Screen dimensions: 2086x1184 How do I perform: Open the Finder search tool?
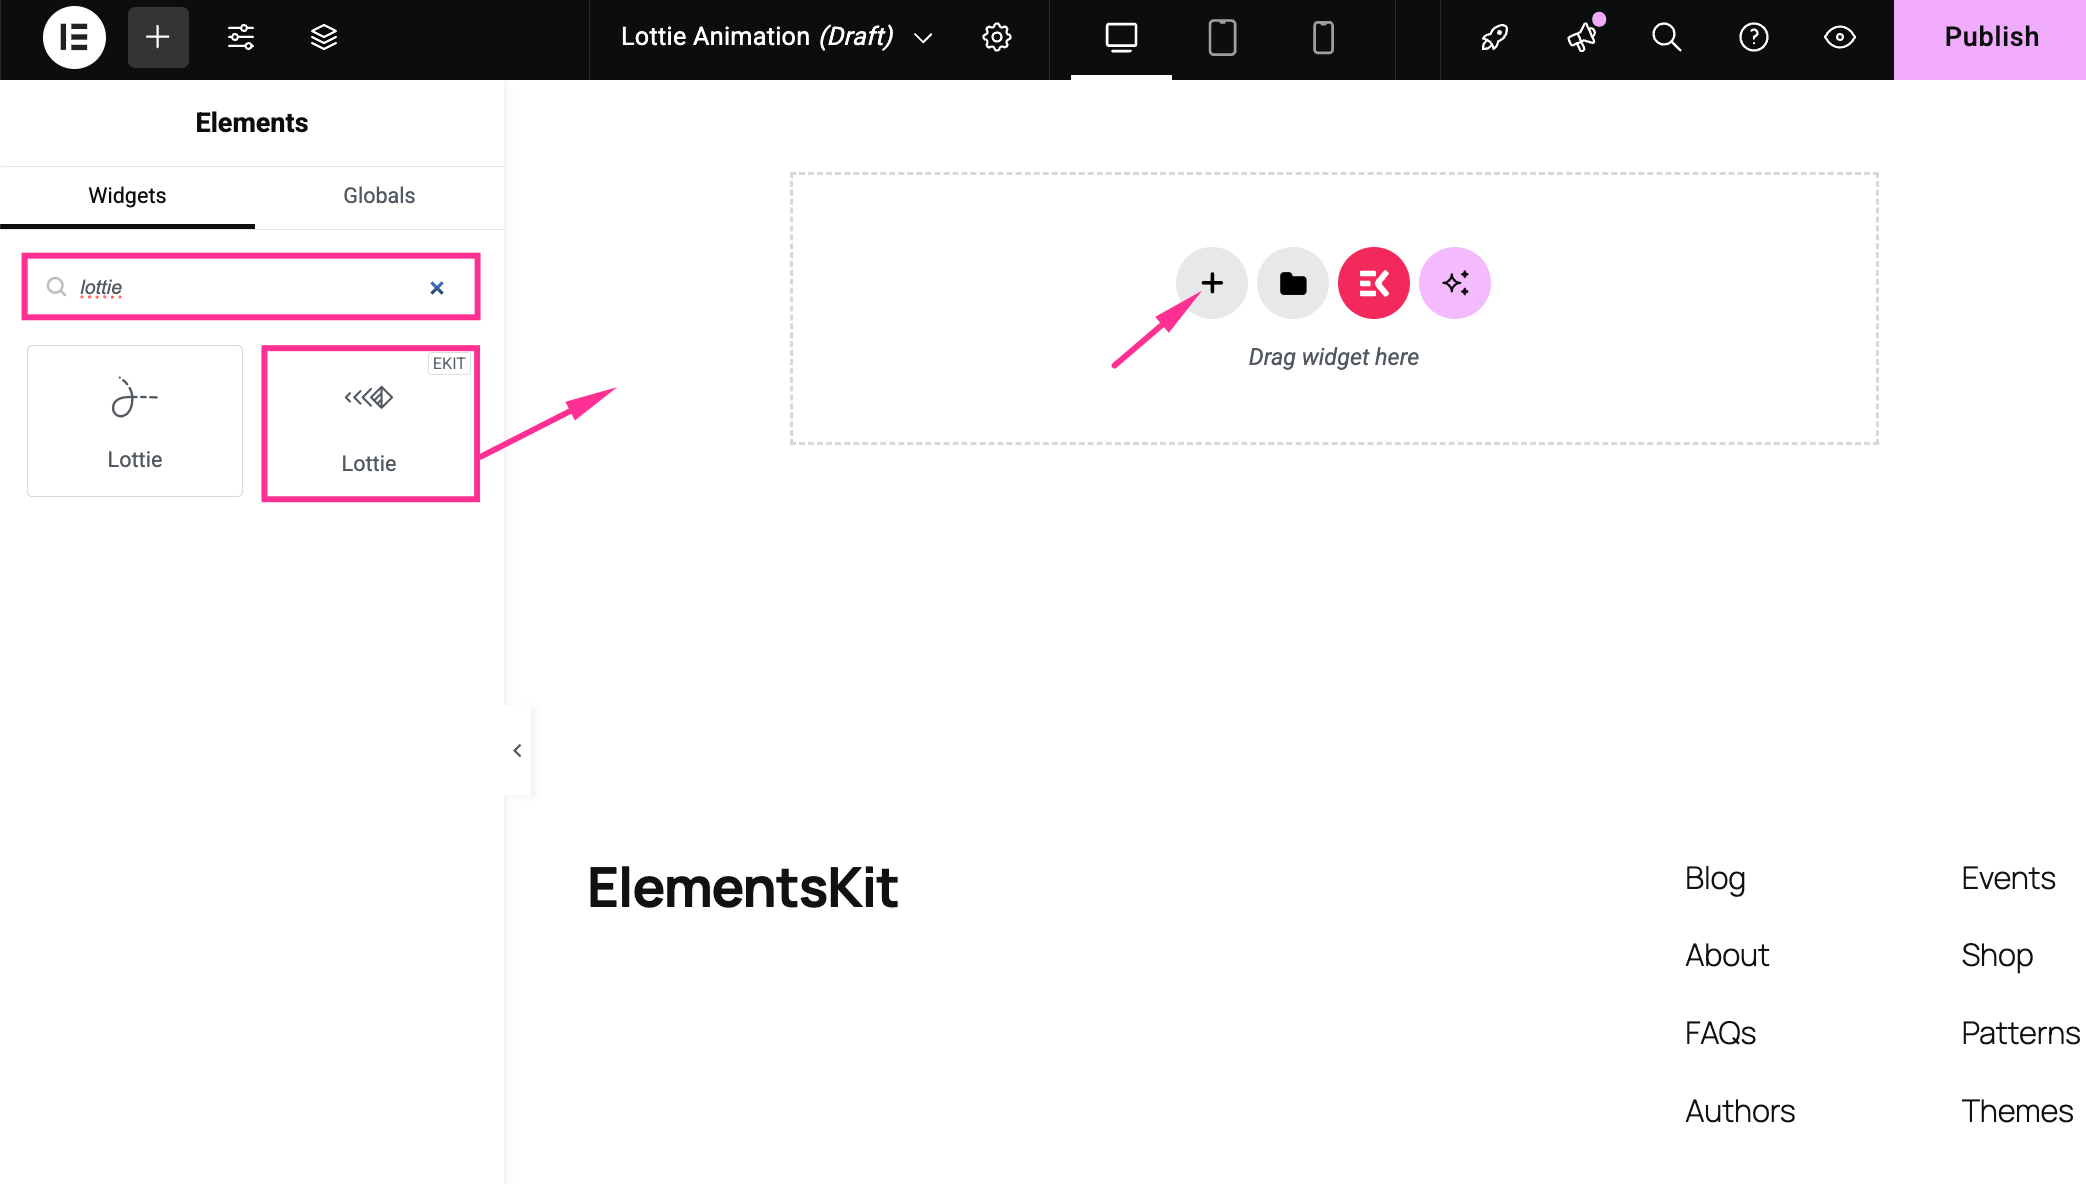[x=1666, y=37]
